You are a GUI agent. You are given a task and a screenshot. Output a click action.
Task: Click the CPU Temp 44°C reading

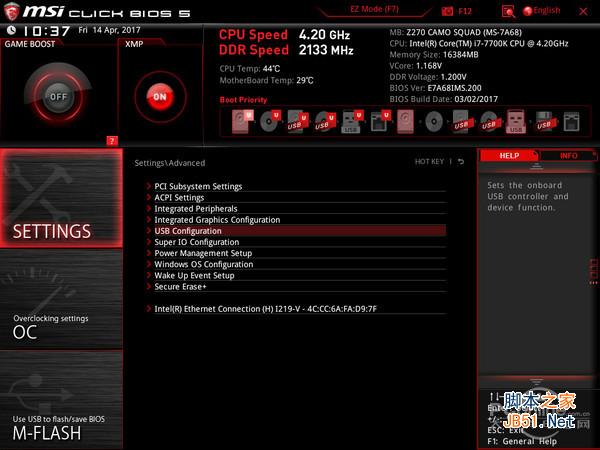(250, 68)
